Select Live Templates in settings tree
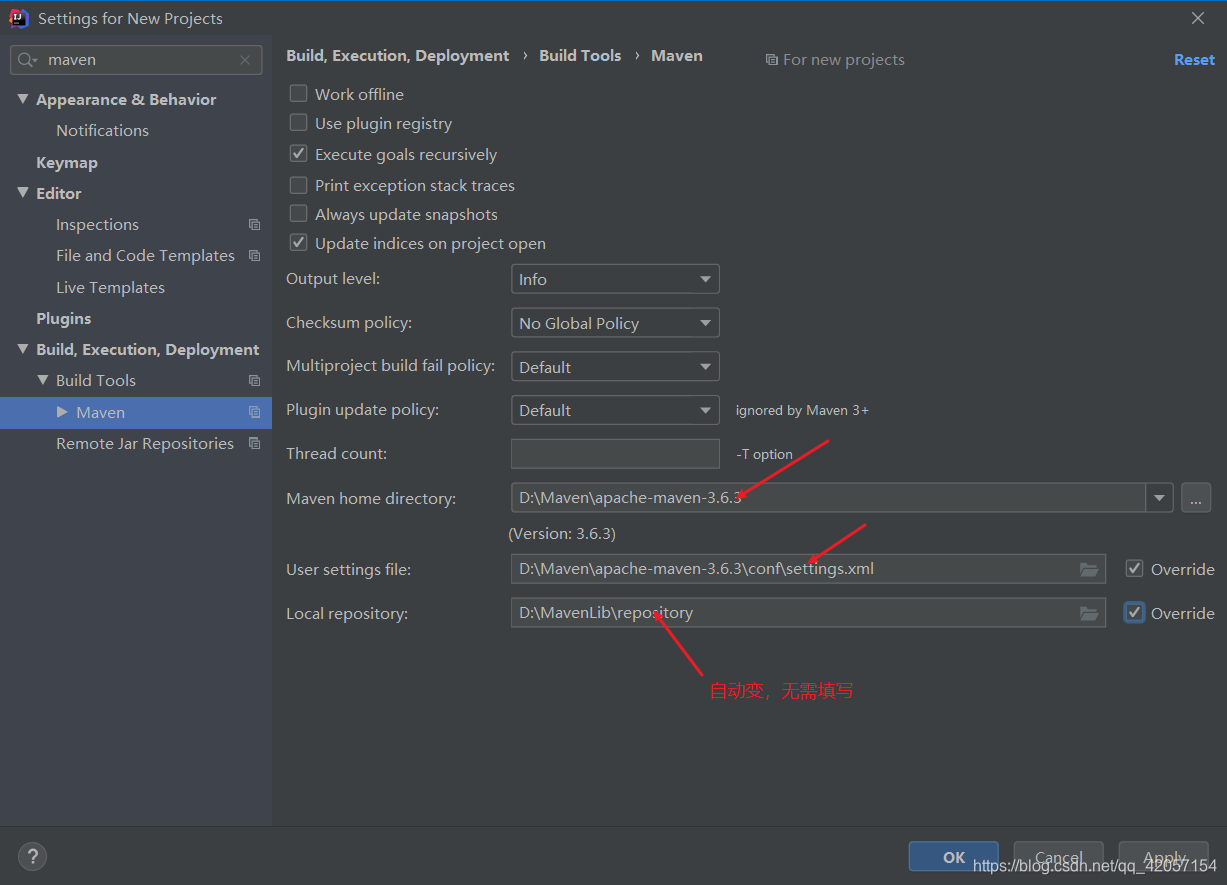 pos(110,287)
